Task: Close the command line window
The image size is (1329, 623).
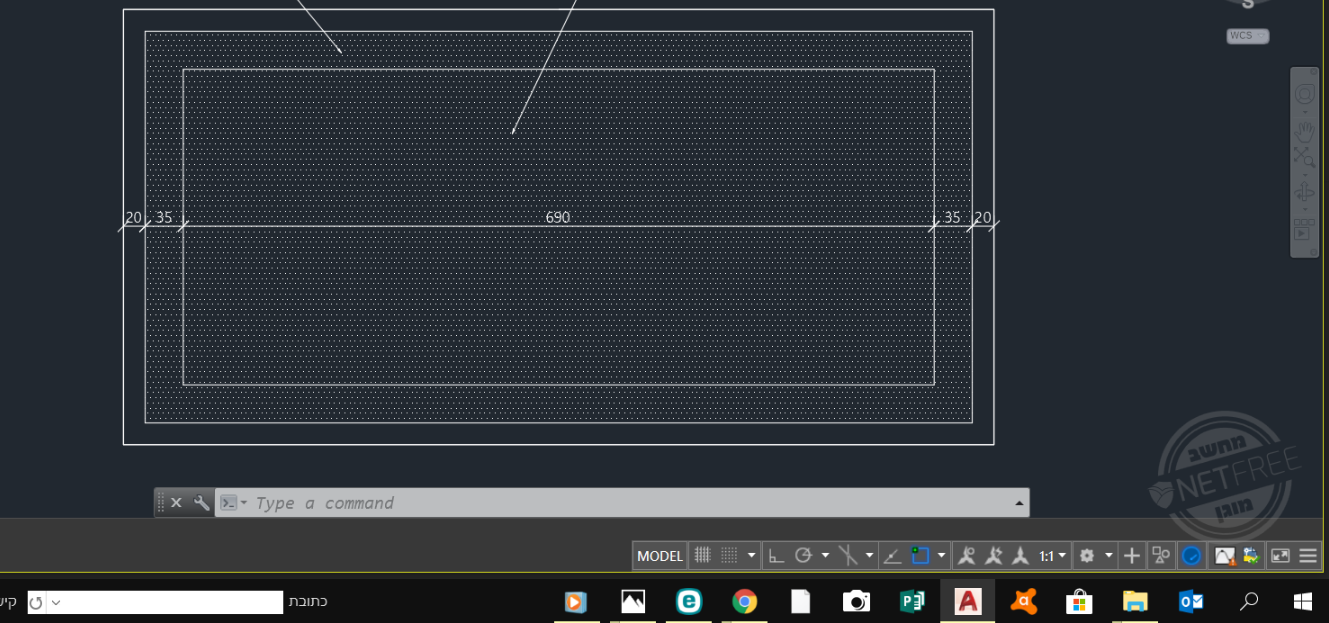Action: pos(176,503)
